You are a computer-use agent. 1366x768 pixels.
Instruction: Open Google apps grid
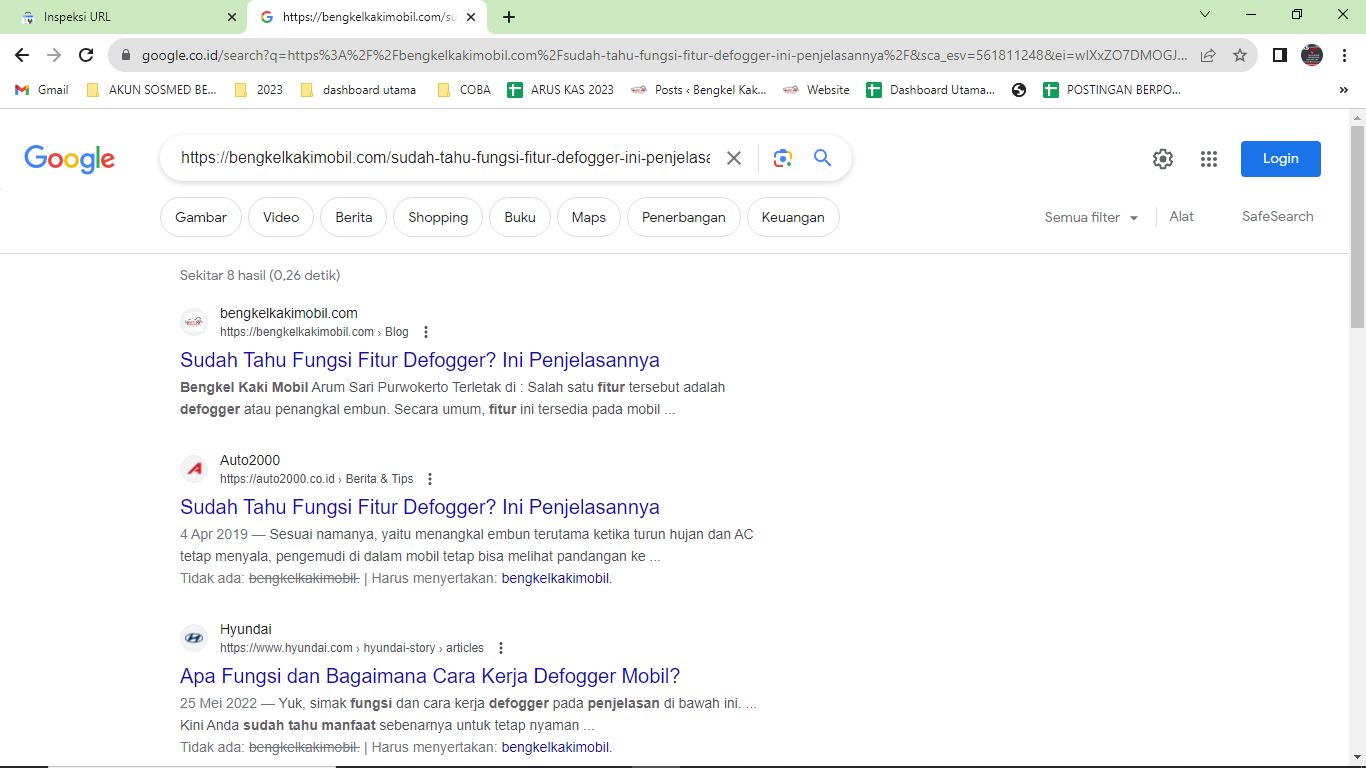pos(1209,159)
